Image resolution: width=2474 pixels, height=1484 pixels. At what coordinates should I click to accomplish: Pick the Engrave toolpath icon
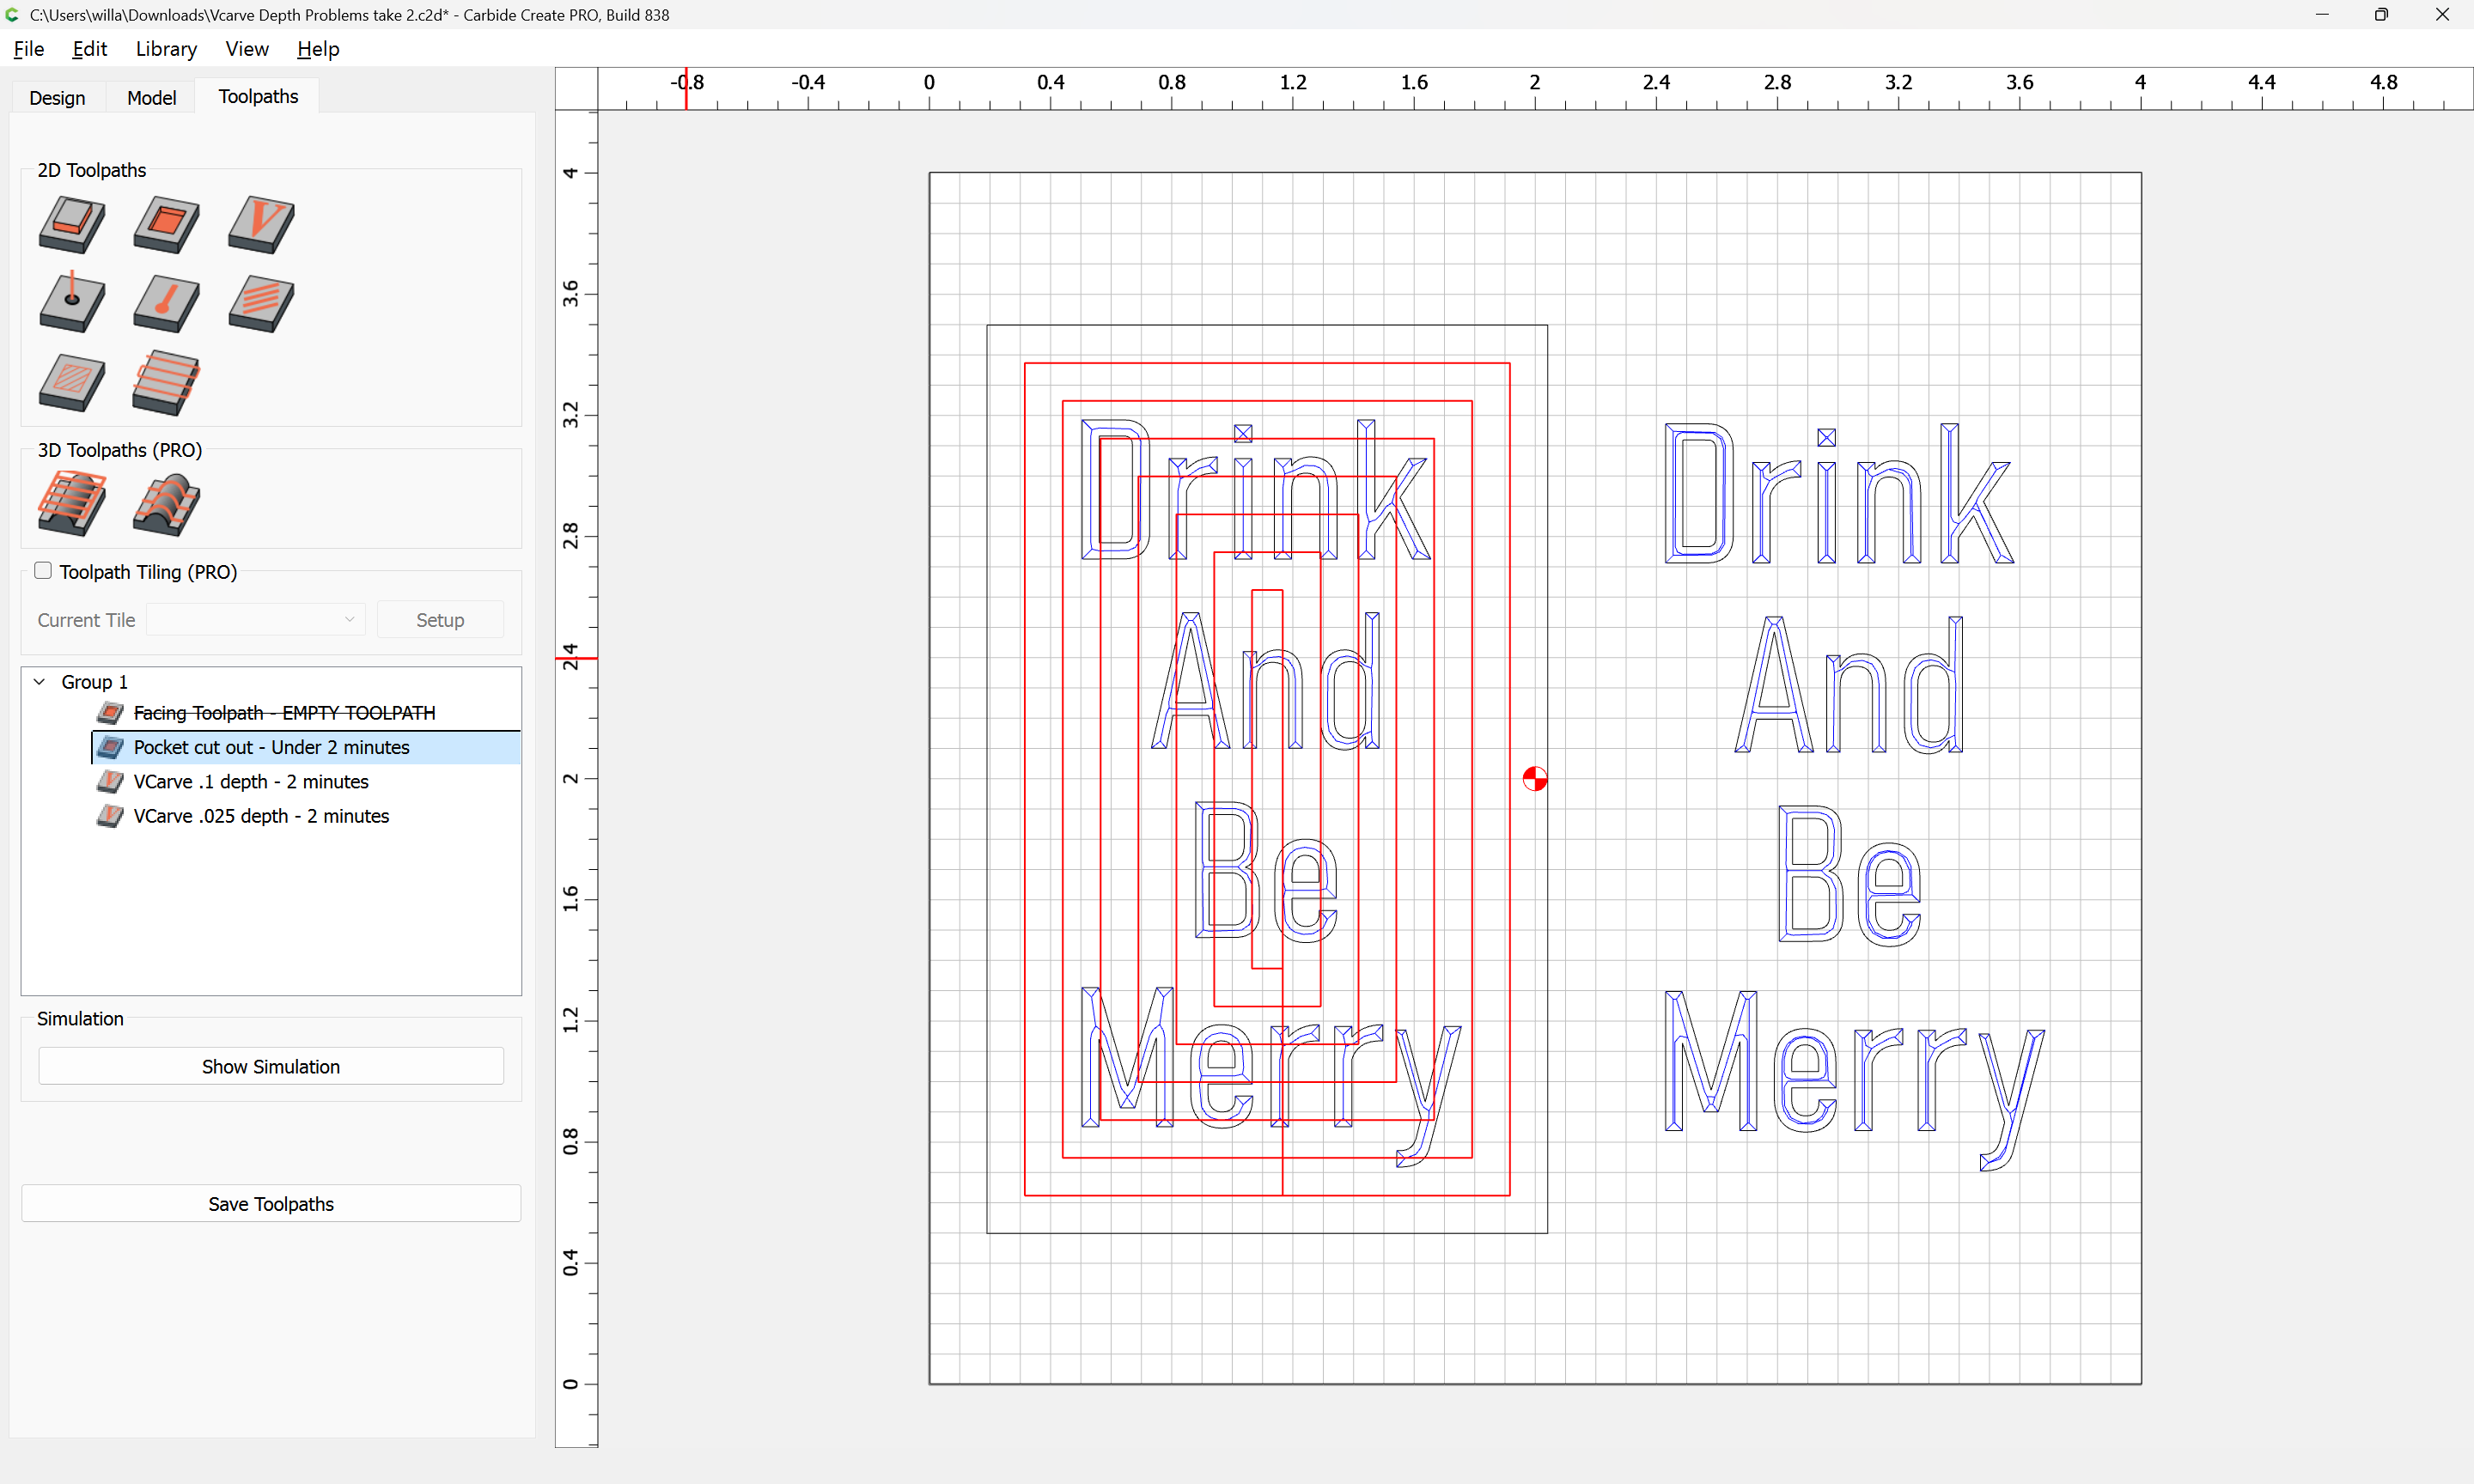166,302
